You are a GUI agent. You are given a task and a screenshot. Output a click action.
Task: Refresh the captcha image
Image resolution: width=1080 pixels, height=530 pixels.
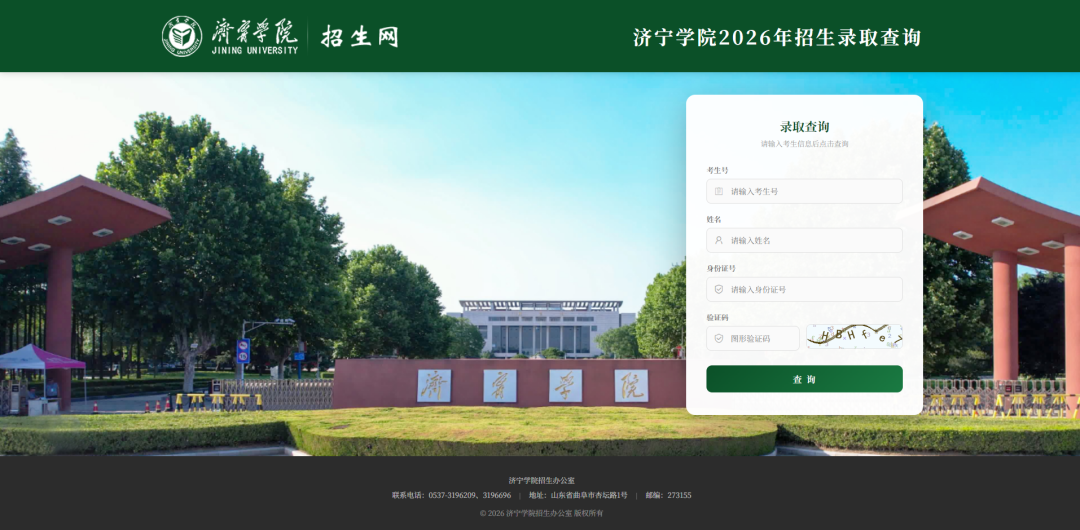pos(854,337)
